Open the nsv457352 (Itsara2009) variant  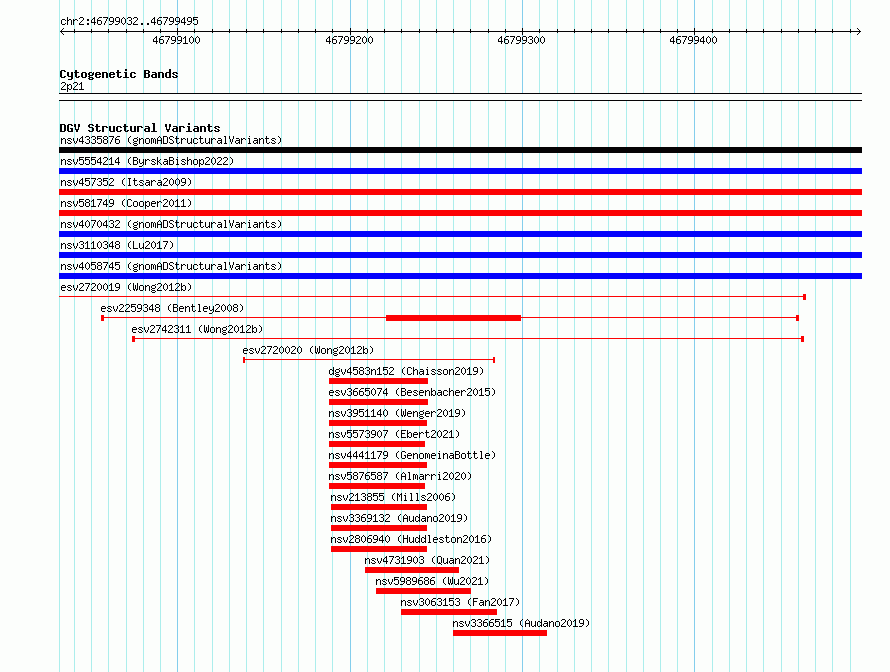point(126,182)
